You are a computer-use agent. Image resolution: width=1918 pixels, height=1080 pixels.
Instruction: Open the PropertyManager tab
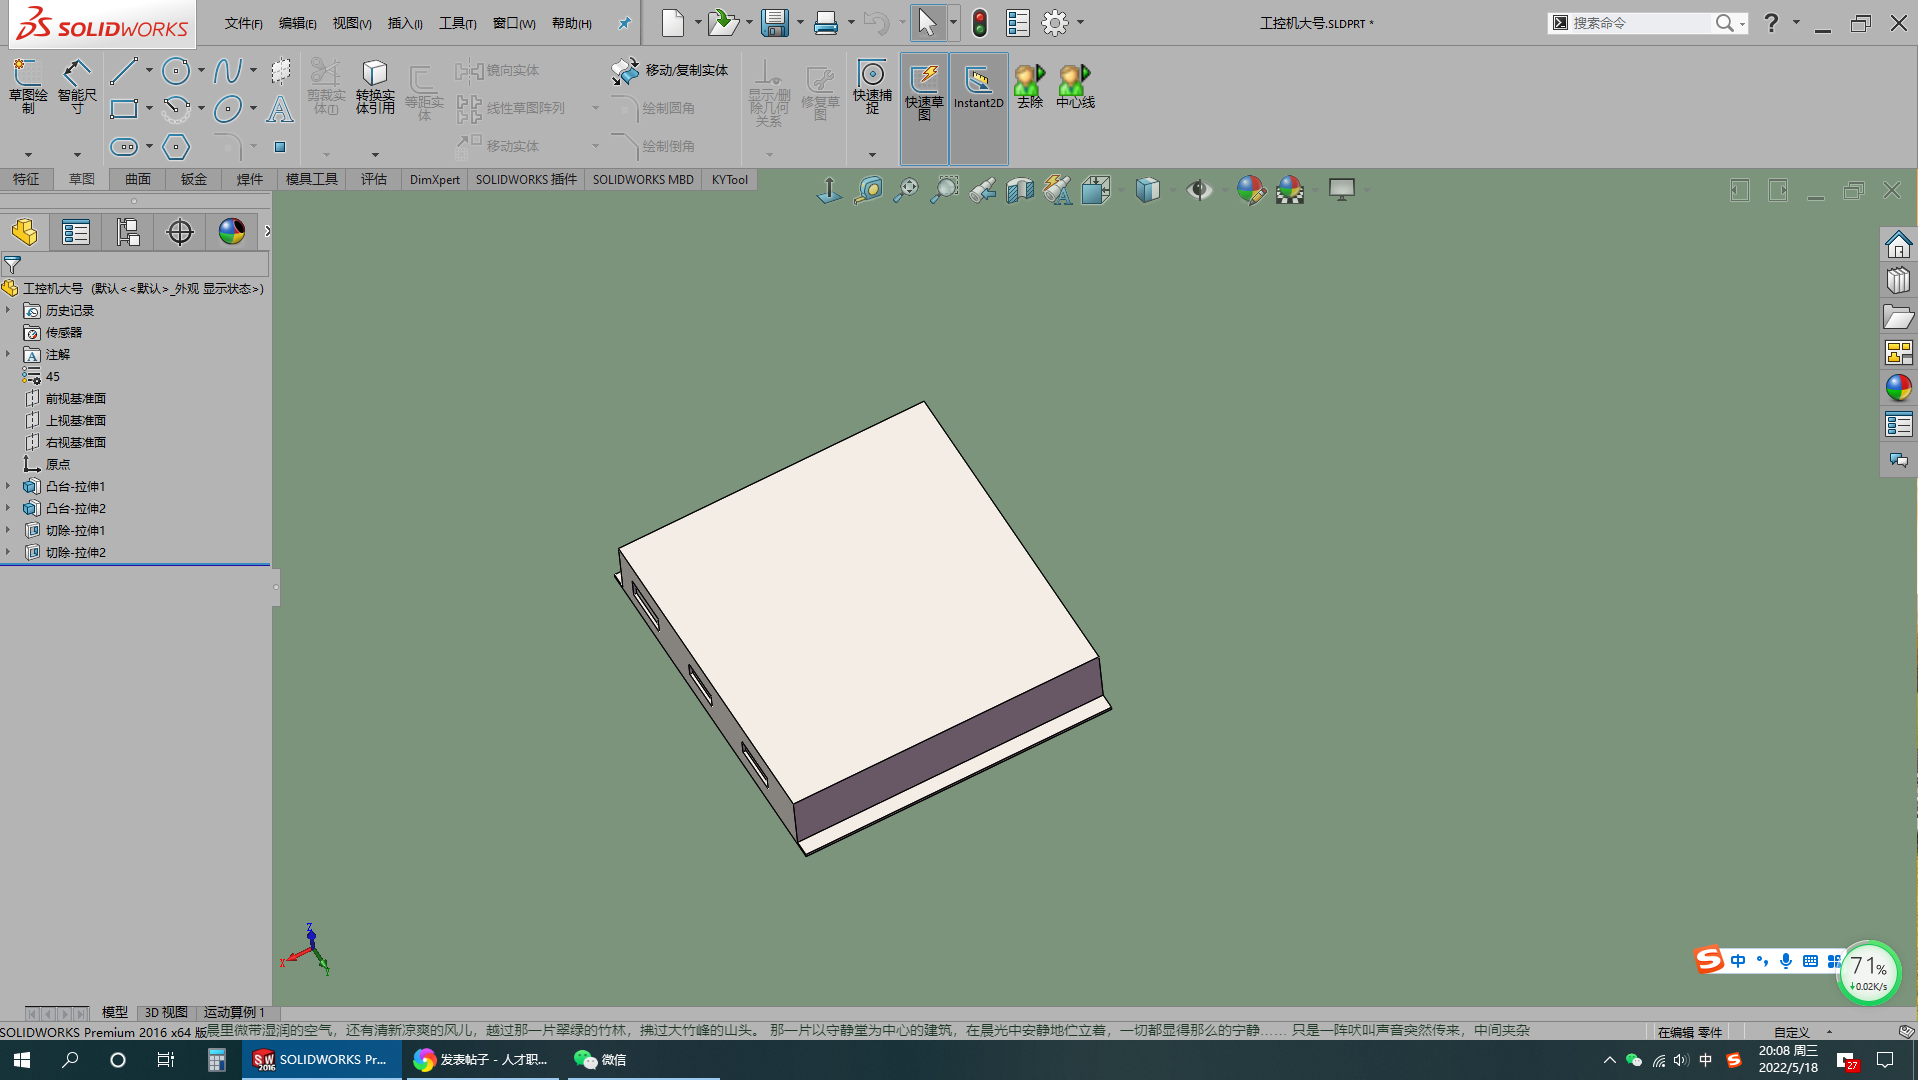click(x=76, y=232)
